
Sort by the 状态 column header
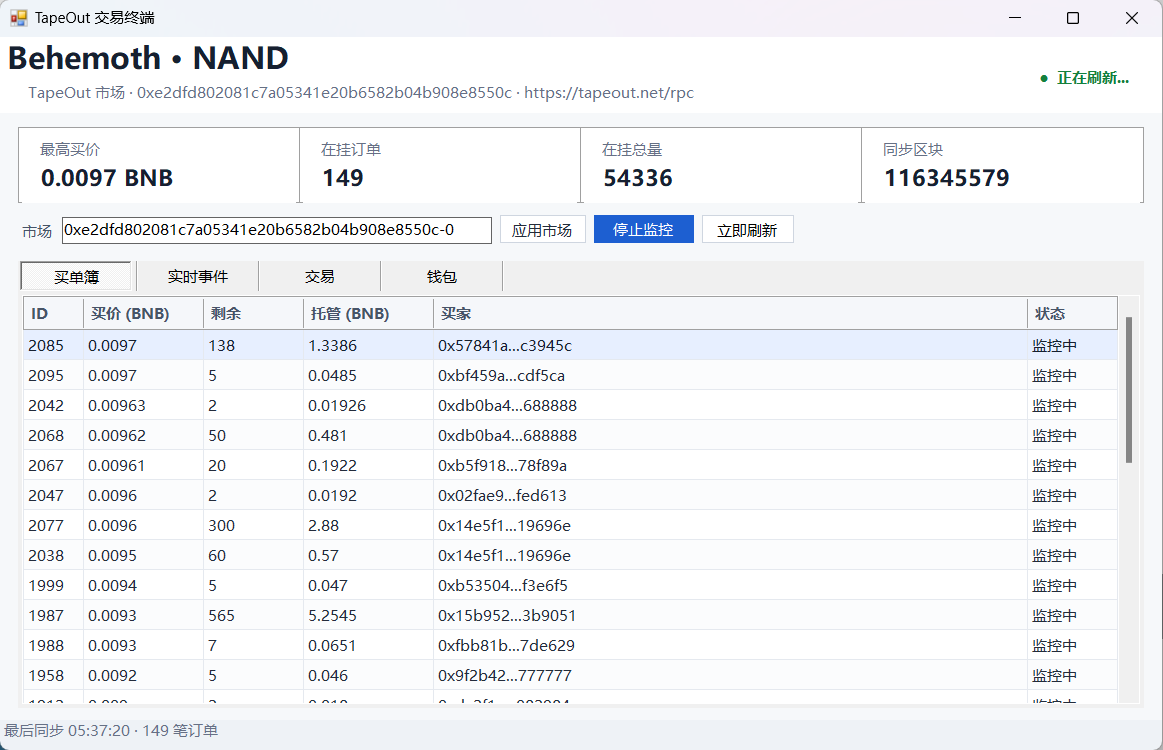point(1072,314)
